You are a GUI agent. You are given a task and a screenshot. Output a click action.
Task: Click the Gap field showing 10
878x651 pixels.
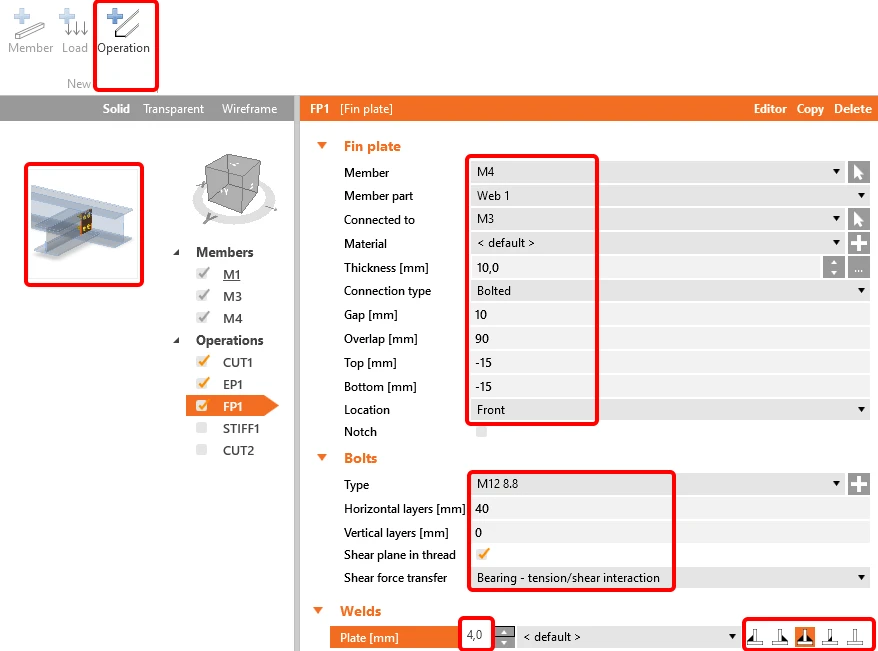(x=670, y=315)
